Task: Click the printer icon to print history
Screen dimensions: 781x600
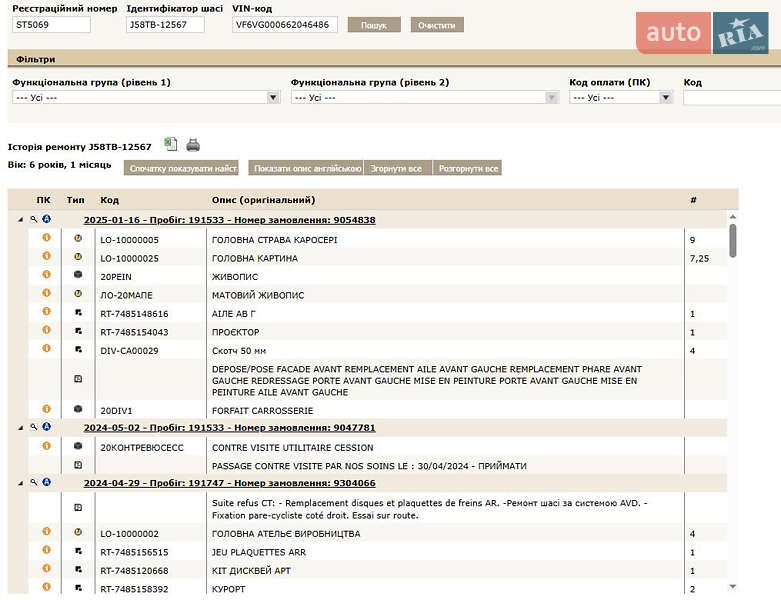Action: click(x=193, y=145)
